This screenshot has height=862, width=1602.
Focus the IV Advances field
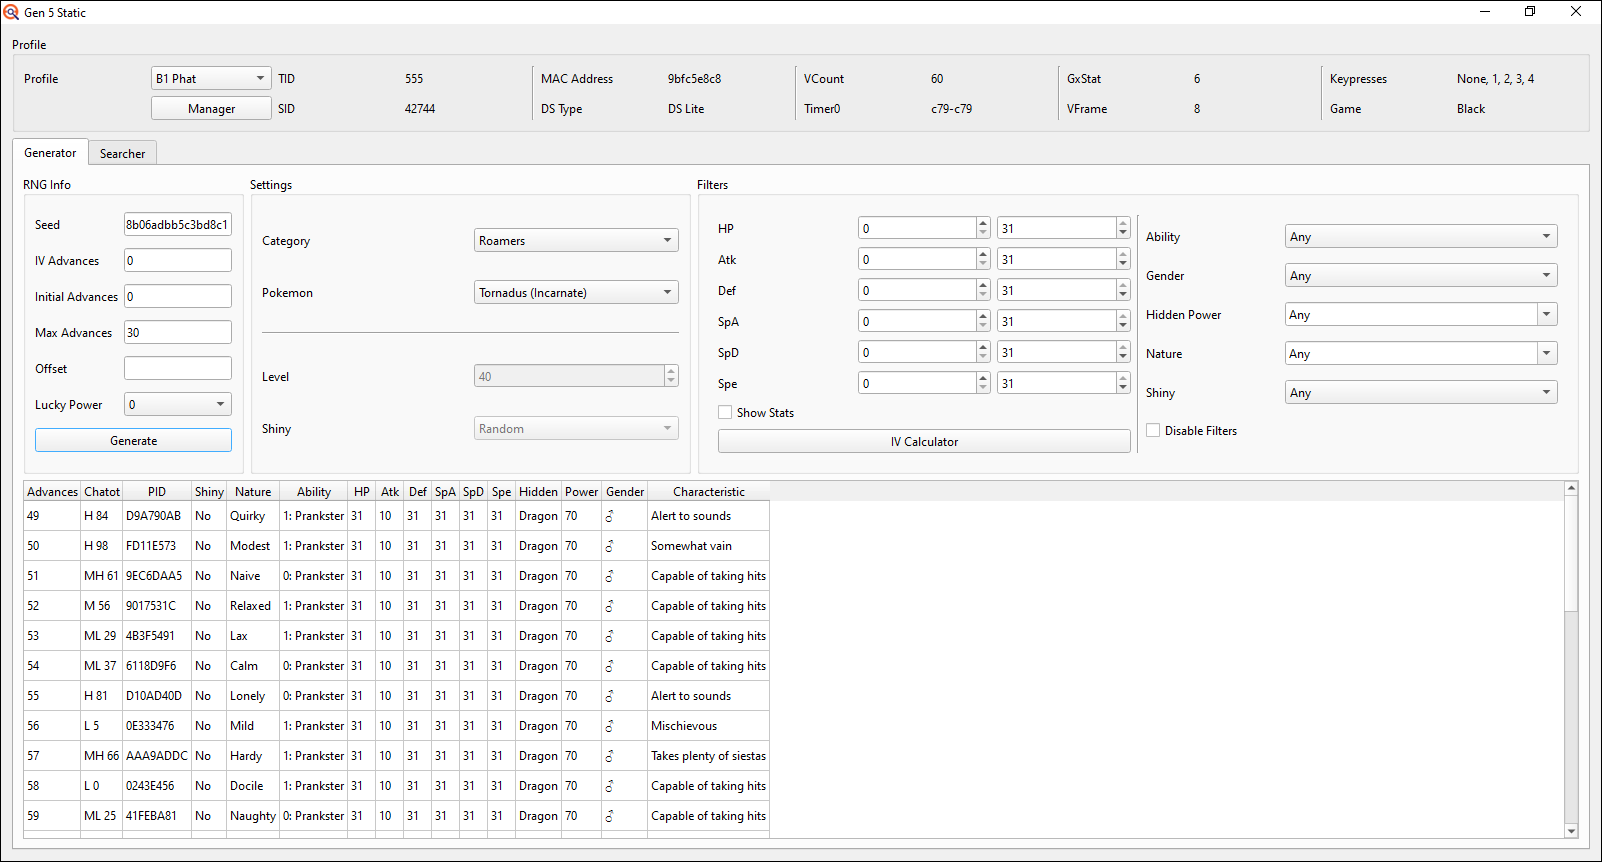(x=178, y=260)
